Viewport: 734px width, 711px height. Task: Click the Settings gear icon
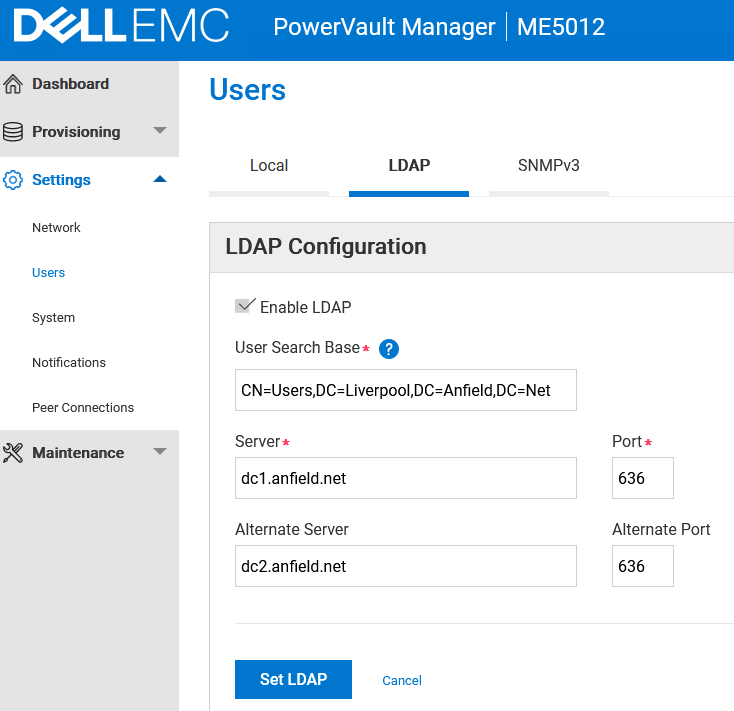13,180
